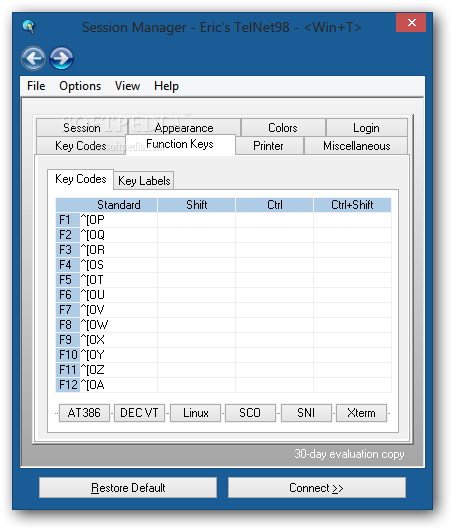Screen dimensions: 453x530
Task: Click the ^[OX standard code cell
Action: (119, 340)
